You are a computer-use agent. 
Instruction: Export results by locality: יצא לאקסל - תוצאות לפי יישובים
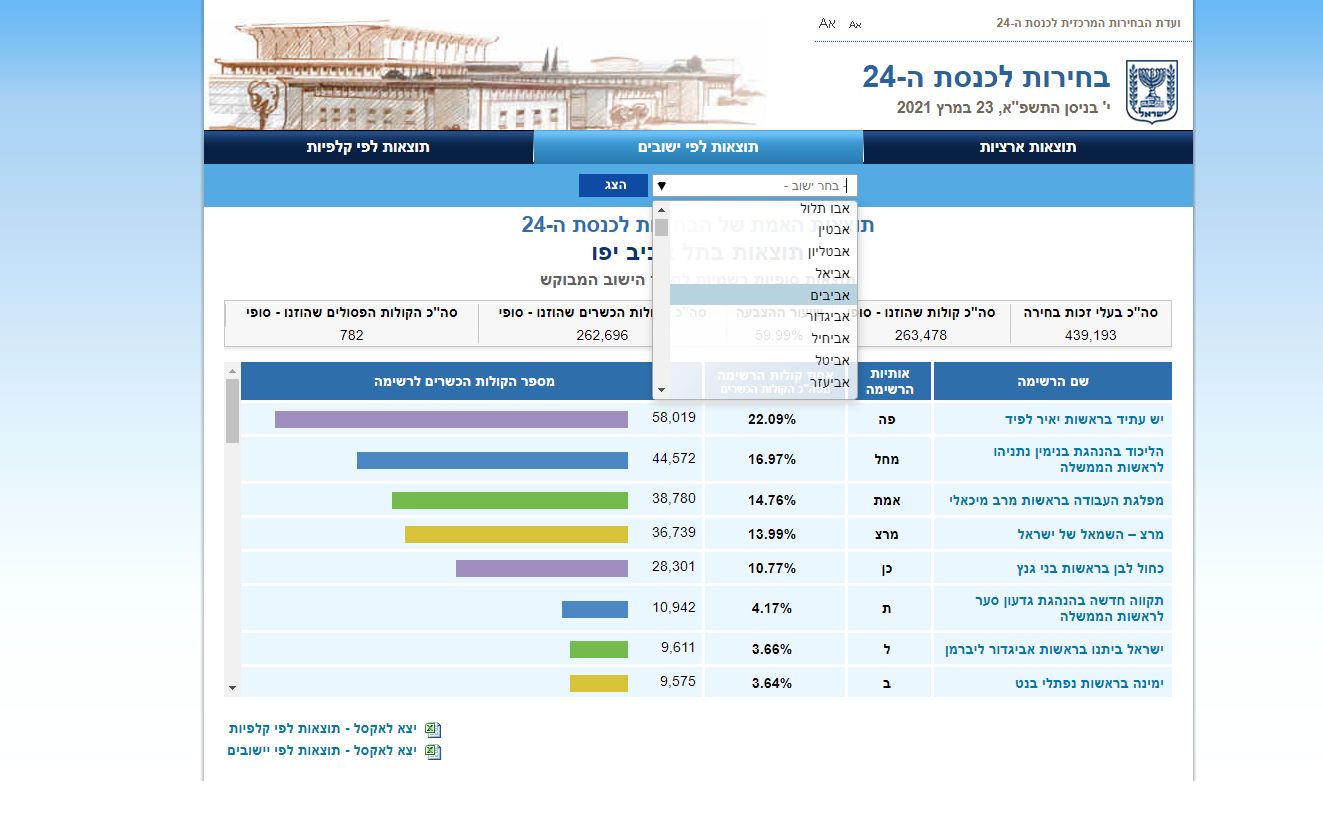[321, 751]
